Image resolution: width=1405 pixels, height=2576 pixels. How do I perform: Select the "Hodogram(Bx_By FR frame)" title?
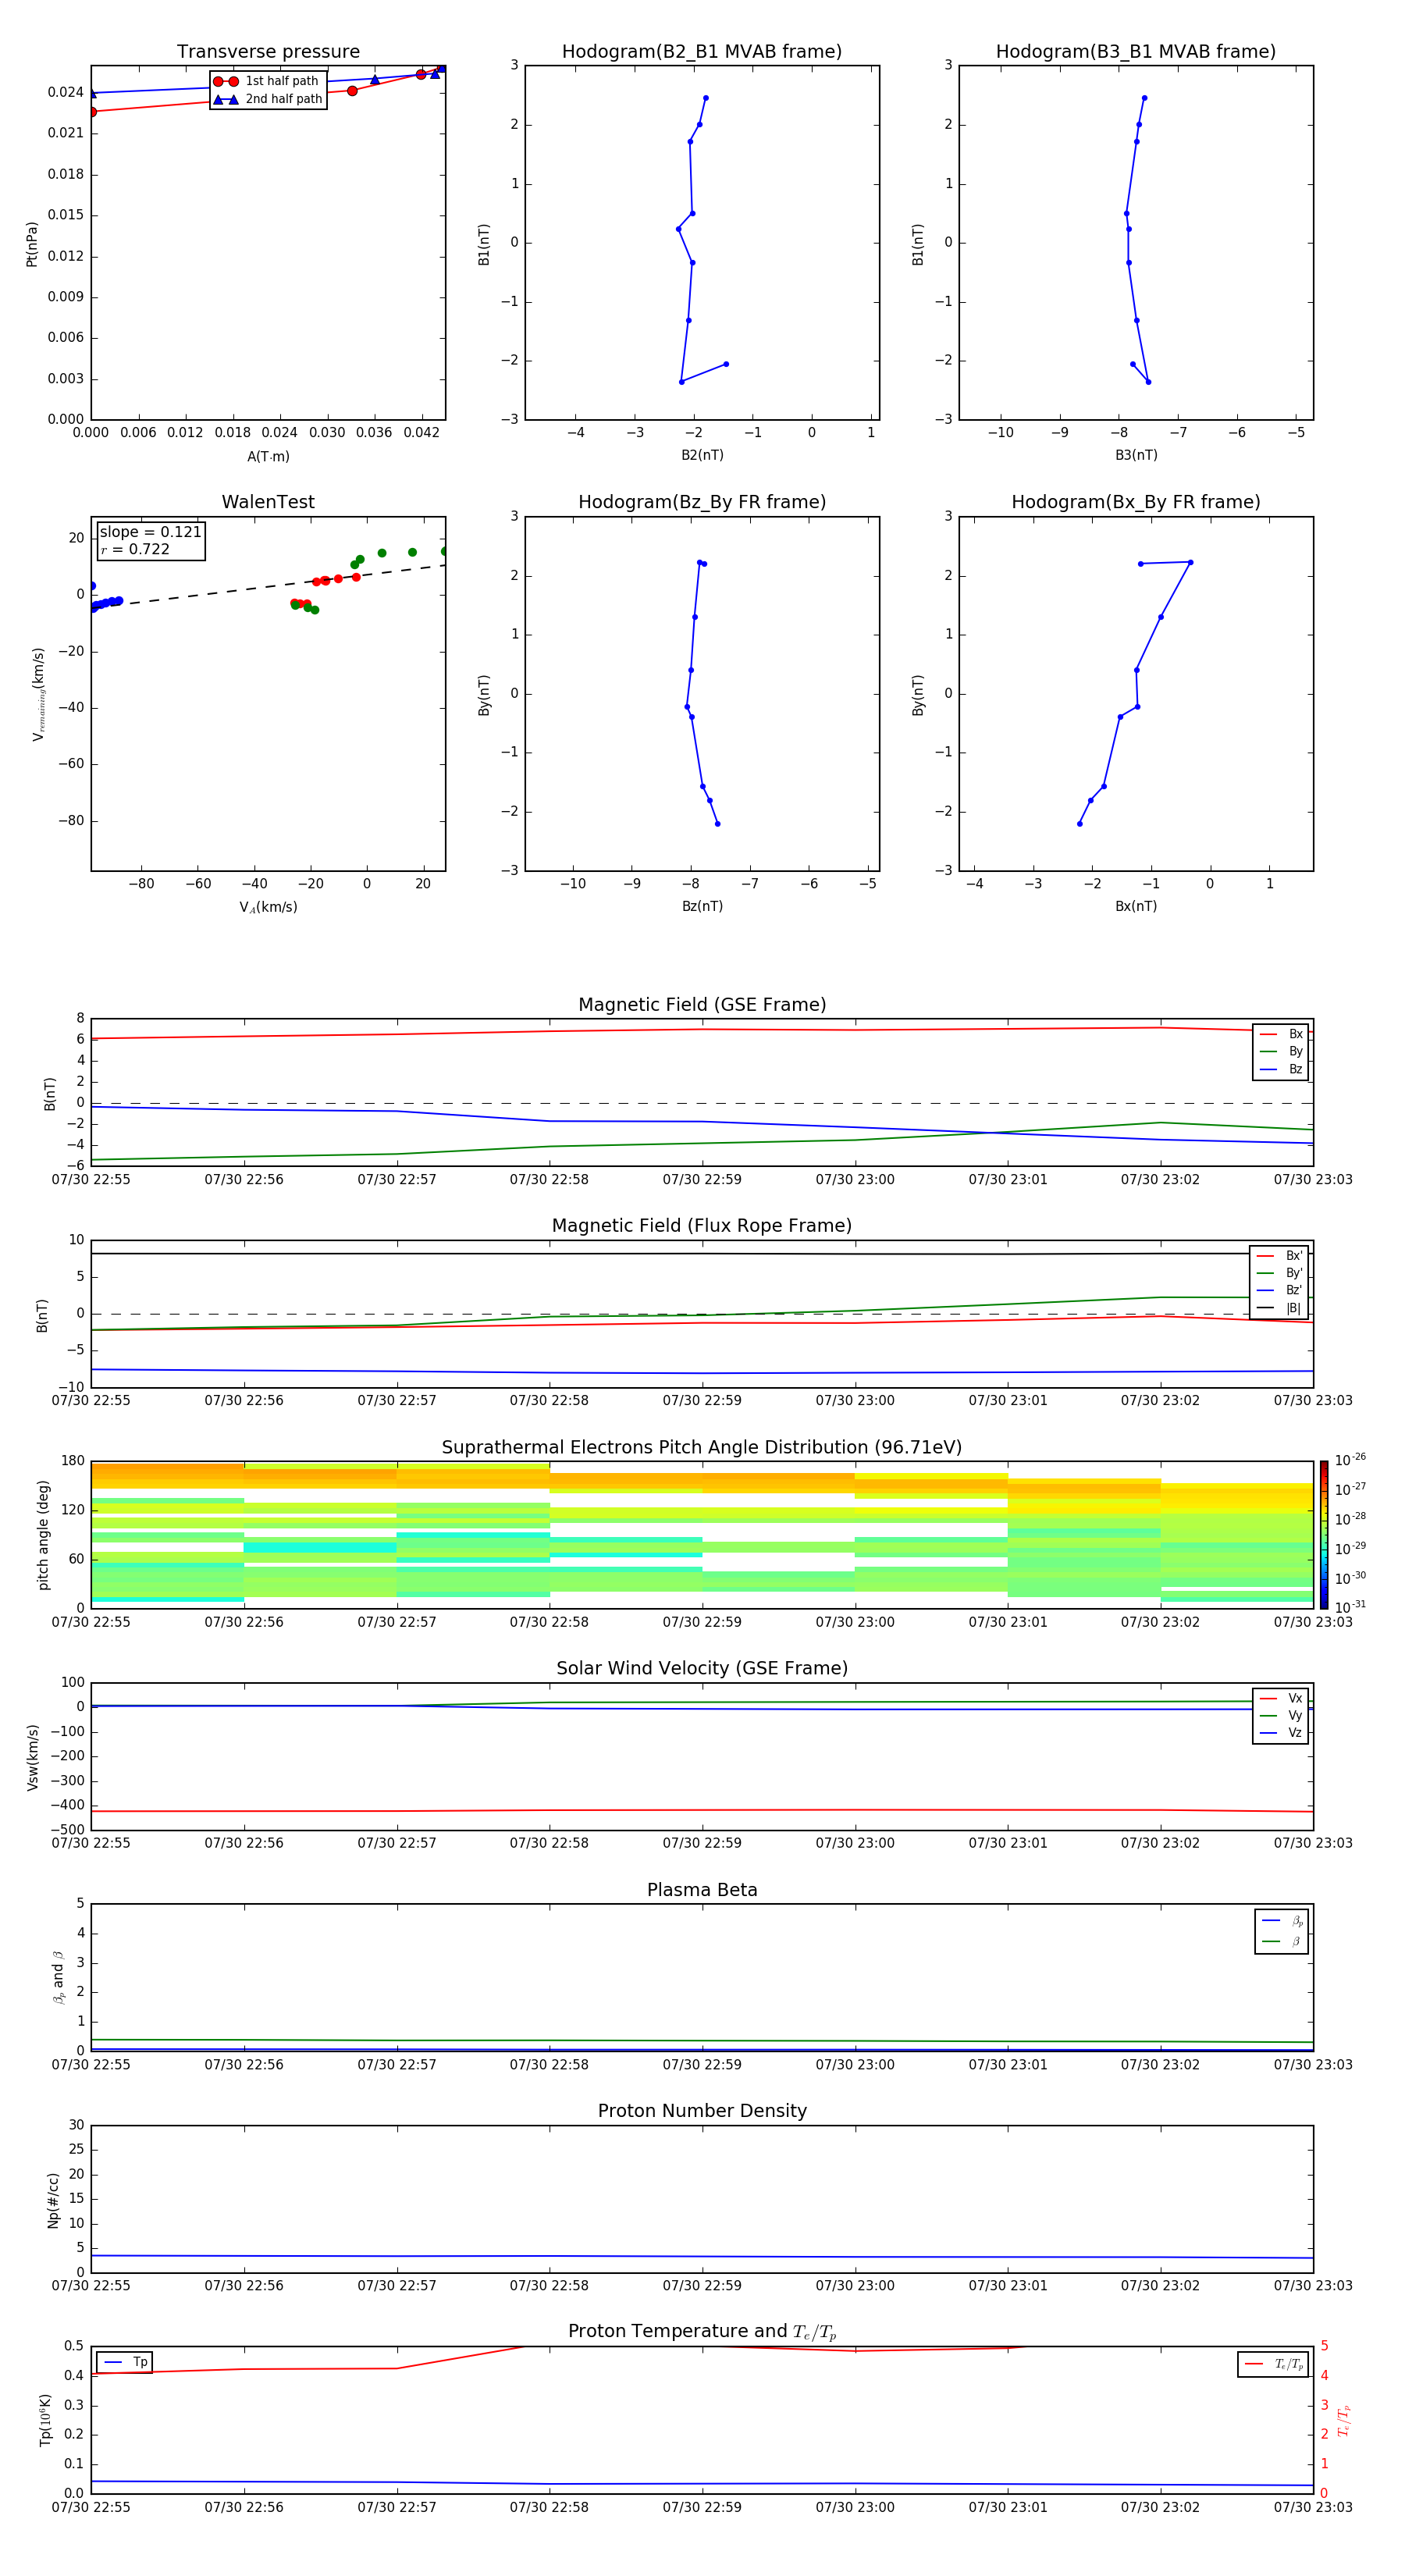point(1136,502)
